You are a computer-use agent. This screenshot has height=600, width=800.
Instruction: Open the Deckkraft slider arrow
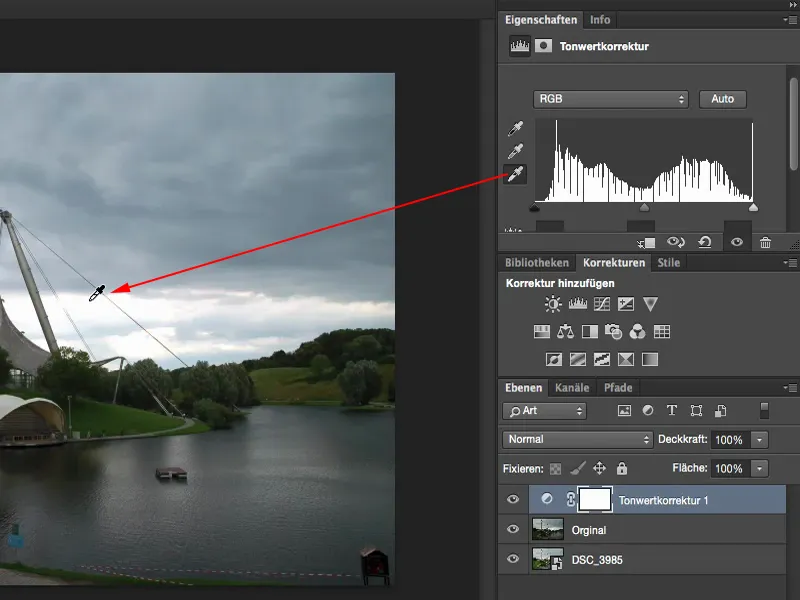759,440
